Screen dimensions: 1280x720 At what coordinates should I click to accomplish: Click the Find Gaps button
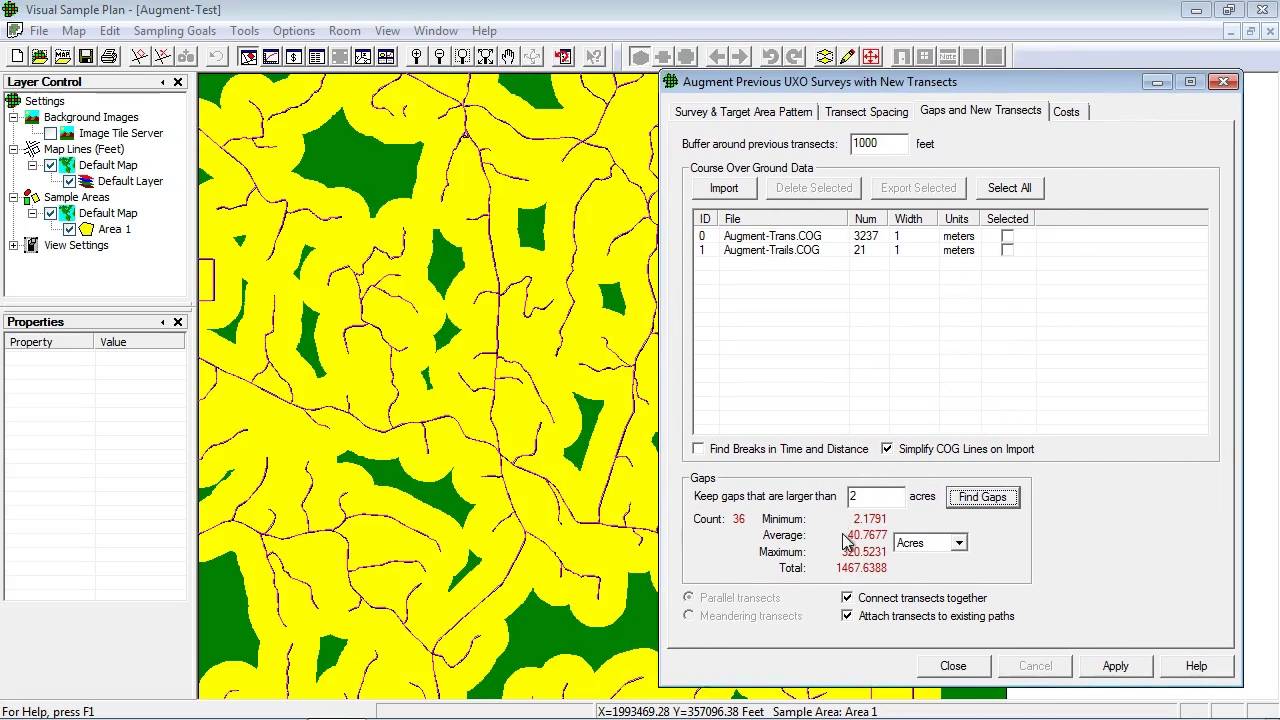(x=983, y=497)
